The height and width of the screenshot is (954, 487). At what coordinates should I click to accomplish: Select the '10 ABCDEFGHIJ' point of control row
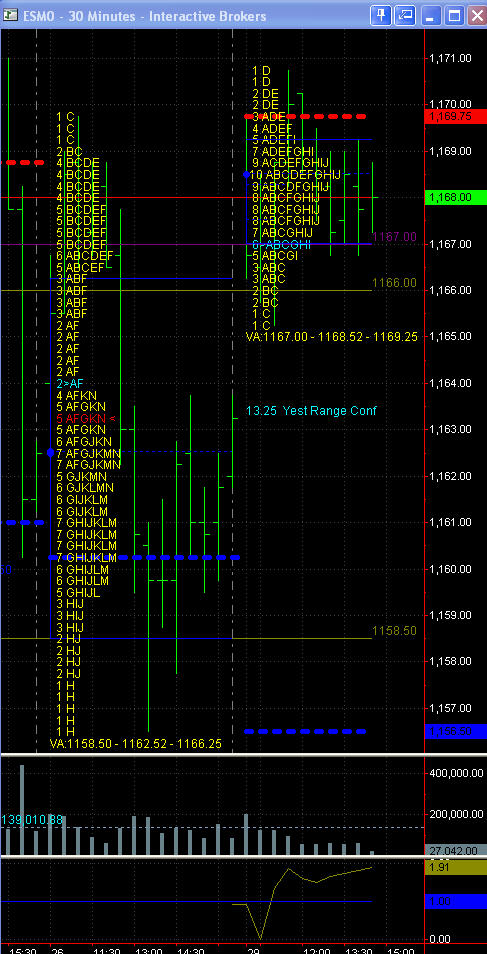coord(295,175)
